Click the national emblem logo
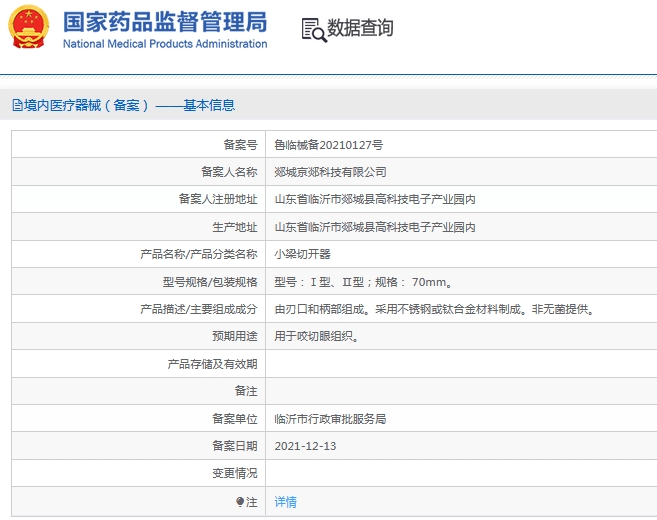 point(28,27)
